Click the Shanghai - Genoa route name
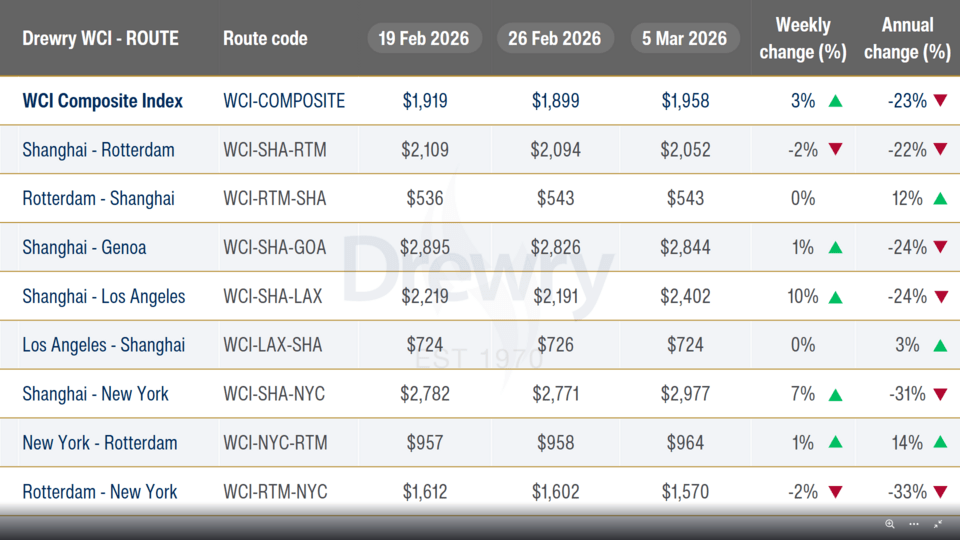960x540 pixels. 84,247
